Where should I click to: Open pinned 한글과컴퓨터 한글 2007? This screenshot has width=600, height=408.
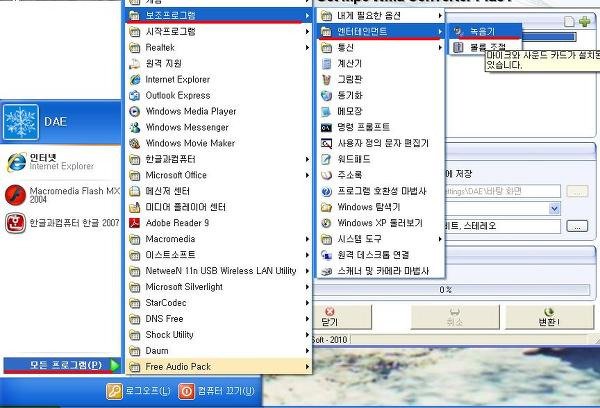(61, 223)
